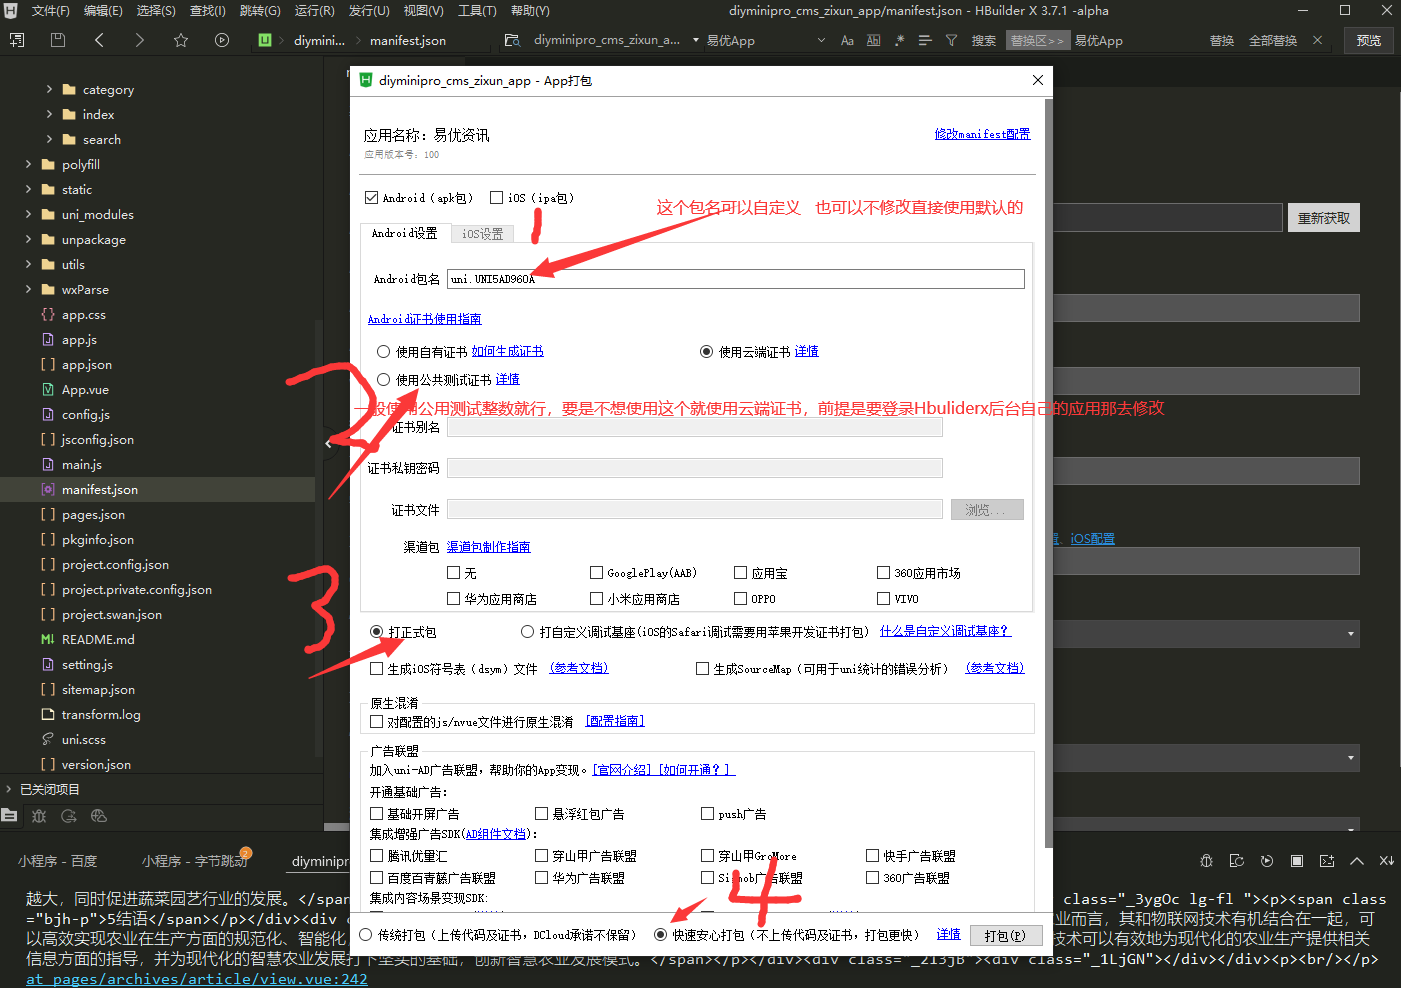This screenshot has height=988, width=1401.
Task: Click the bug debug icon in status bar
Action: pyautogui.click(x=39, y=816)
